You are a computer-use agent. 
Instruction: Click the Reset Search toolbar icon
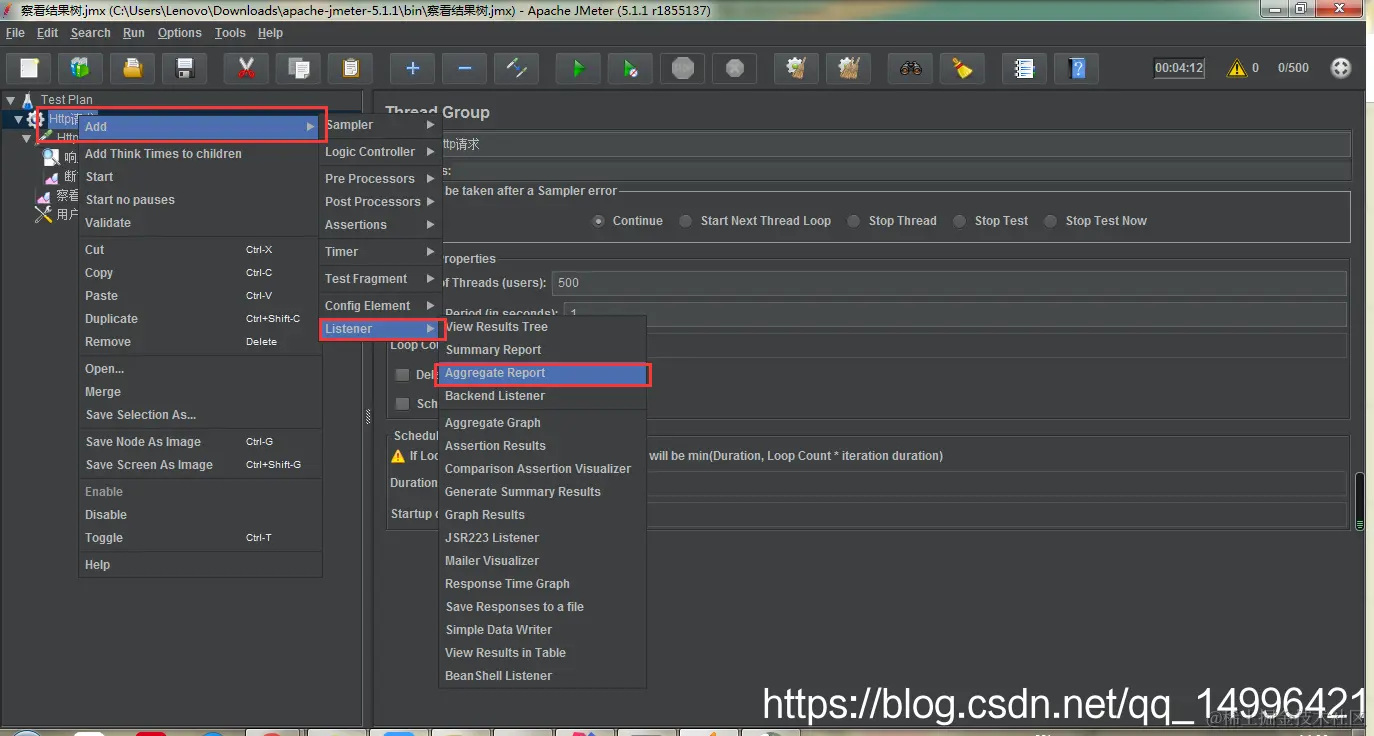coord(962,68)
